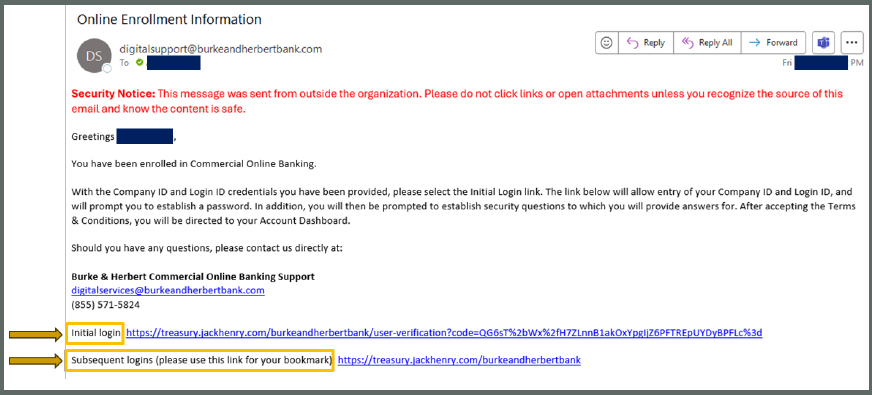Click the red Security Notice label
This screenshot has width=872, height=395.
pyautogui.click(x=113, y=94)
